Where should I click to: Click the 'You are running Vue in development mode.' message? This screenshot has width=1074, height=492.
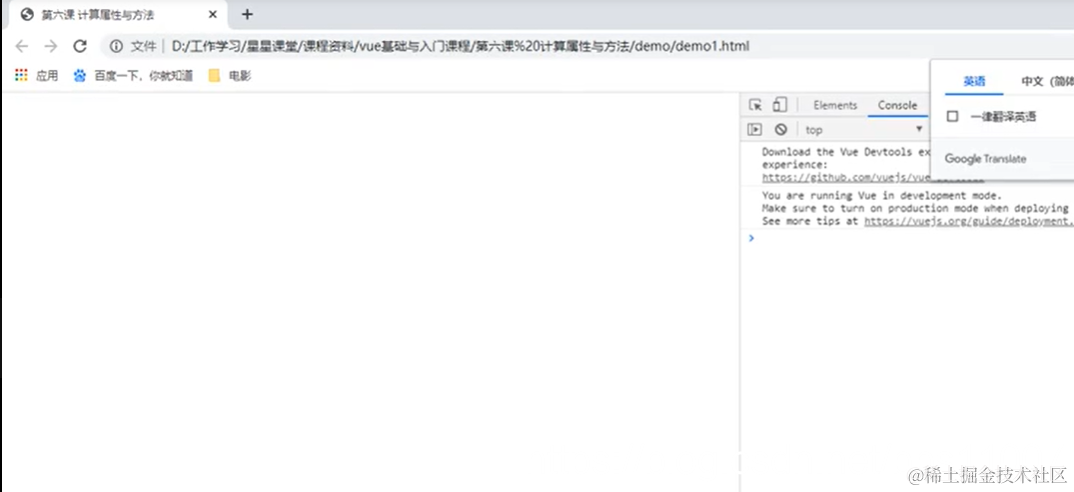[x=882, y=195]
